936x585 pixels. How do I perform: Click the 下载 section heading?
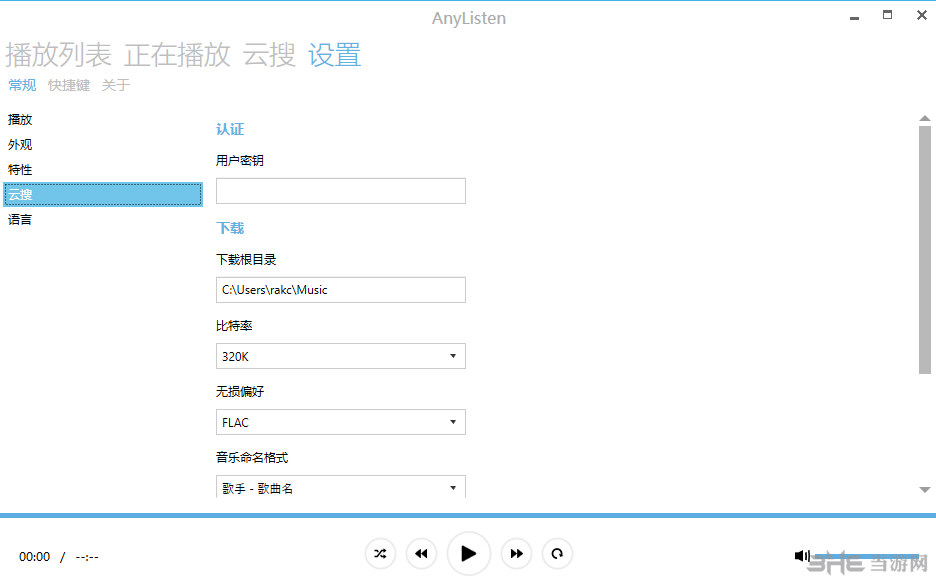click(x=230, y=228)
